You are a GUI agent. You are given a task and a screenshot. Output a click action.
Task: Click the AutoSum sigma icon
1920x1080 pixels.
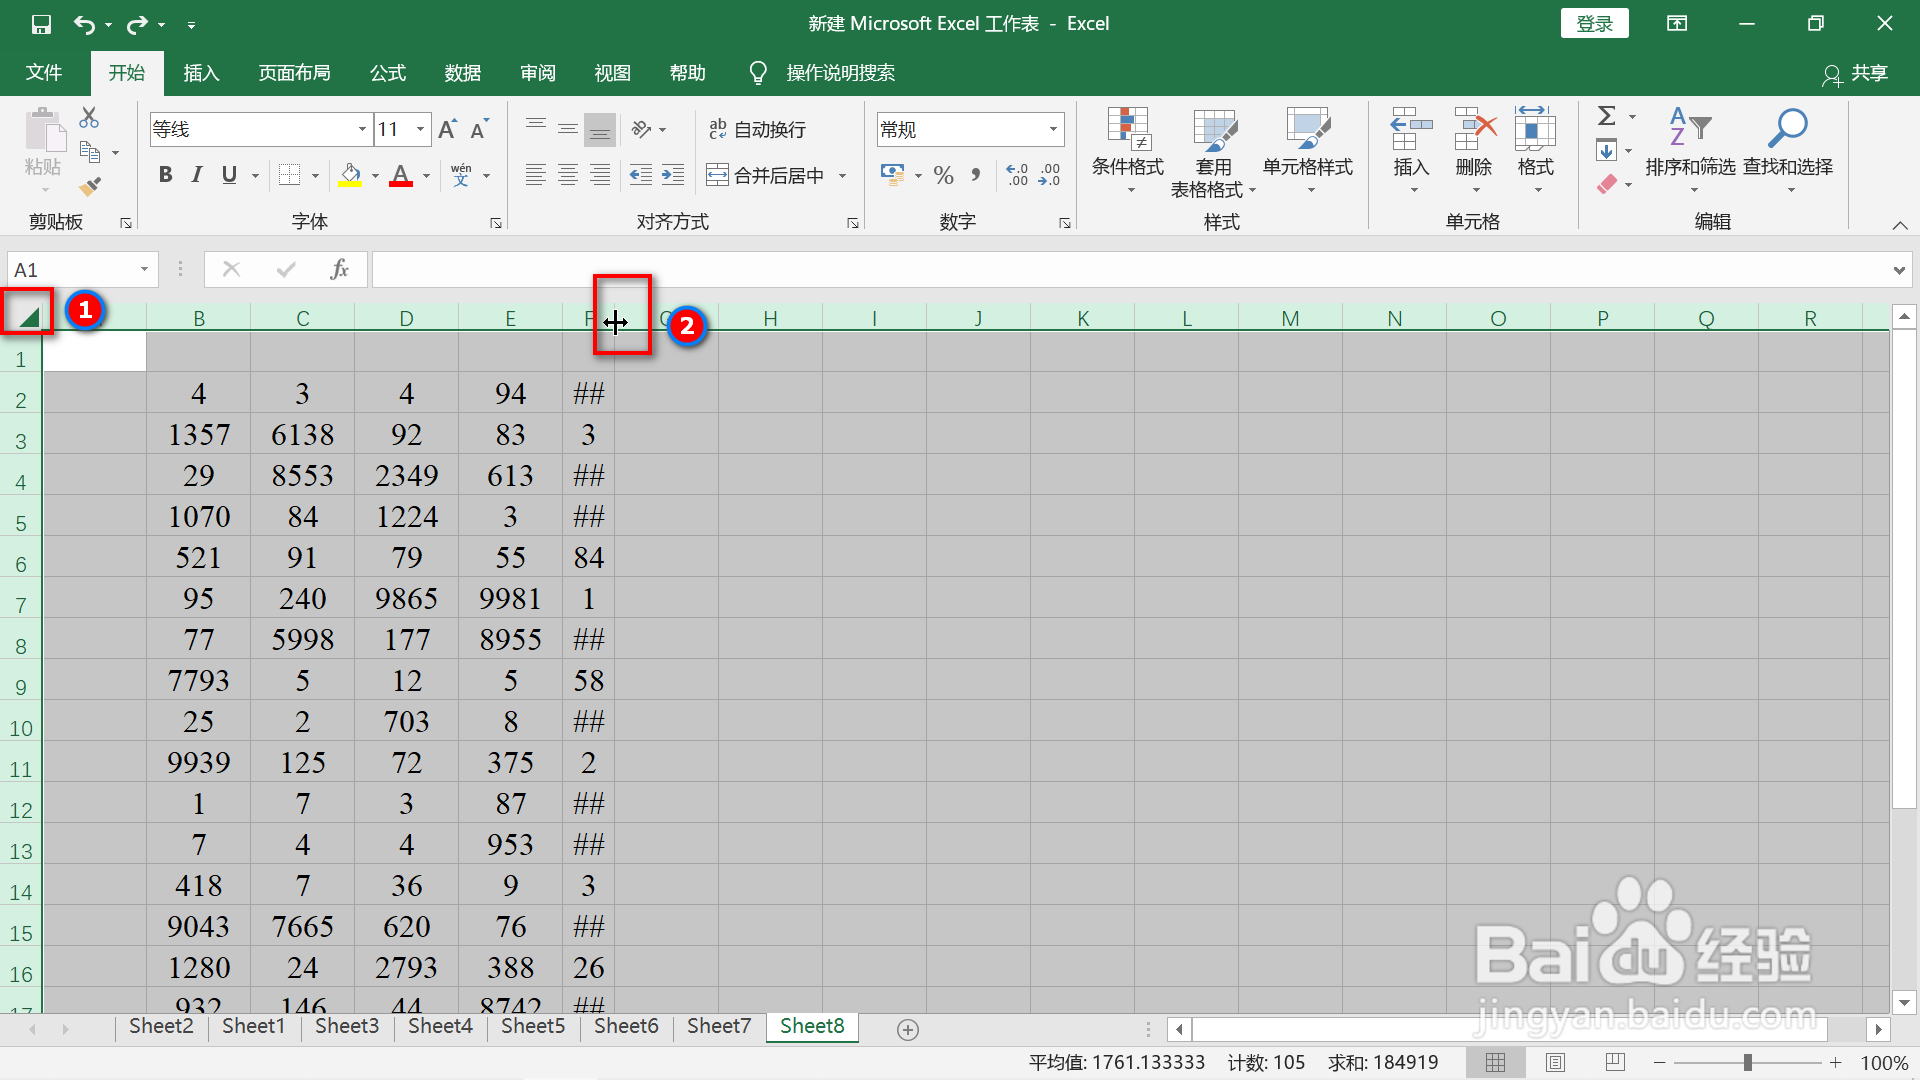[1606, 116]
